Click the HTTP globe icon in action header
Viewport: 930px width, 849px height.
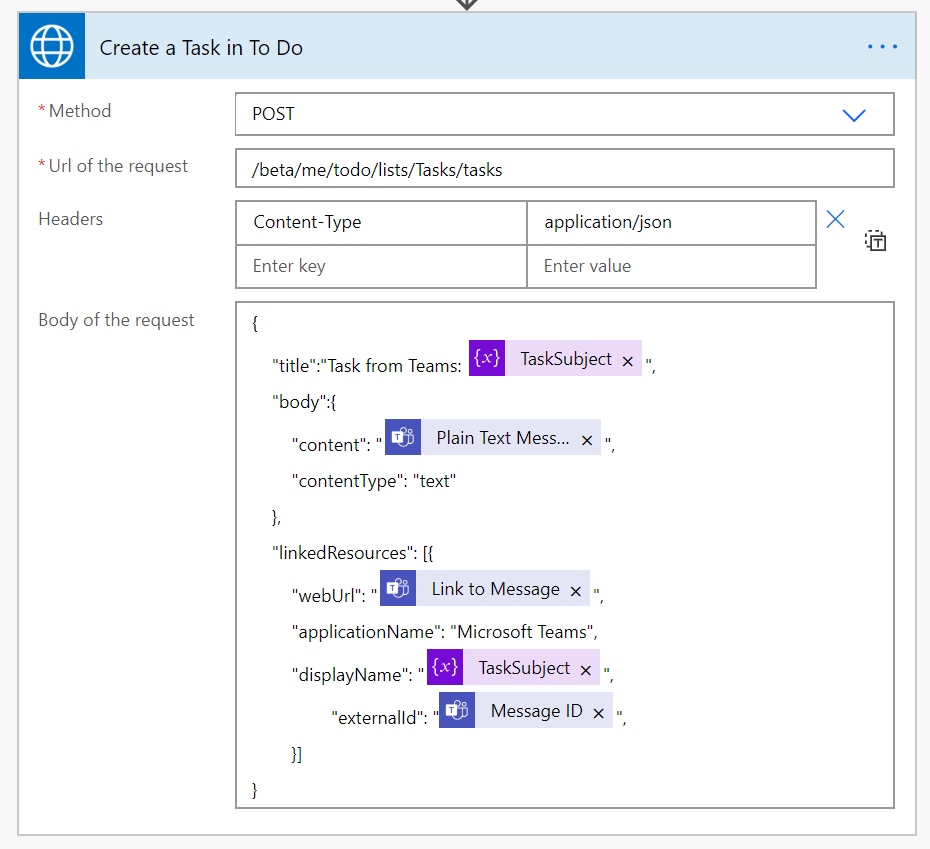[x=51, y=46]
